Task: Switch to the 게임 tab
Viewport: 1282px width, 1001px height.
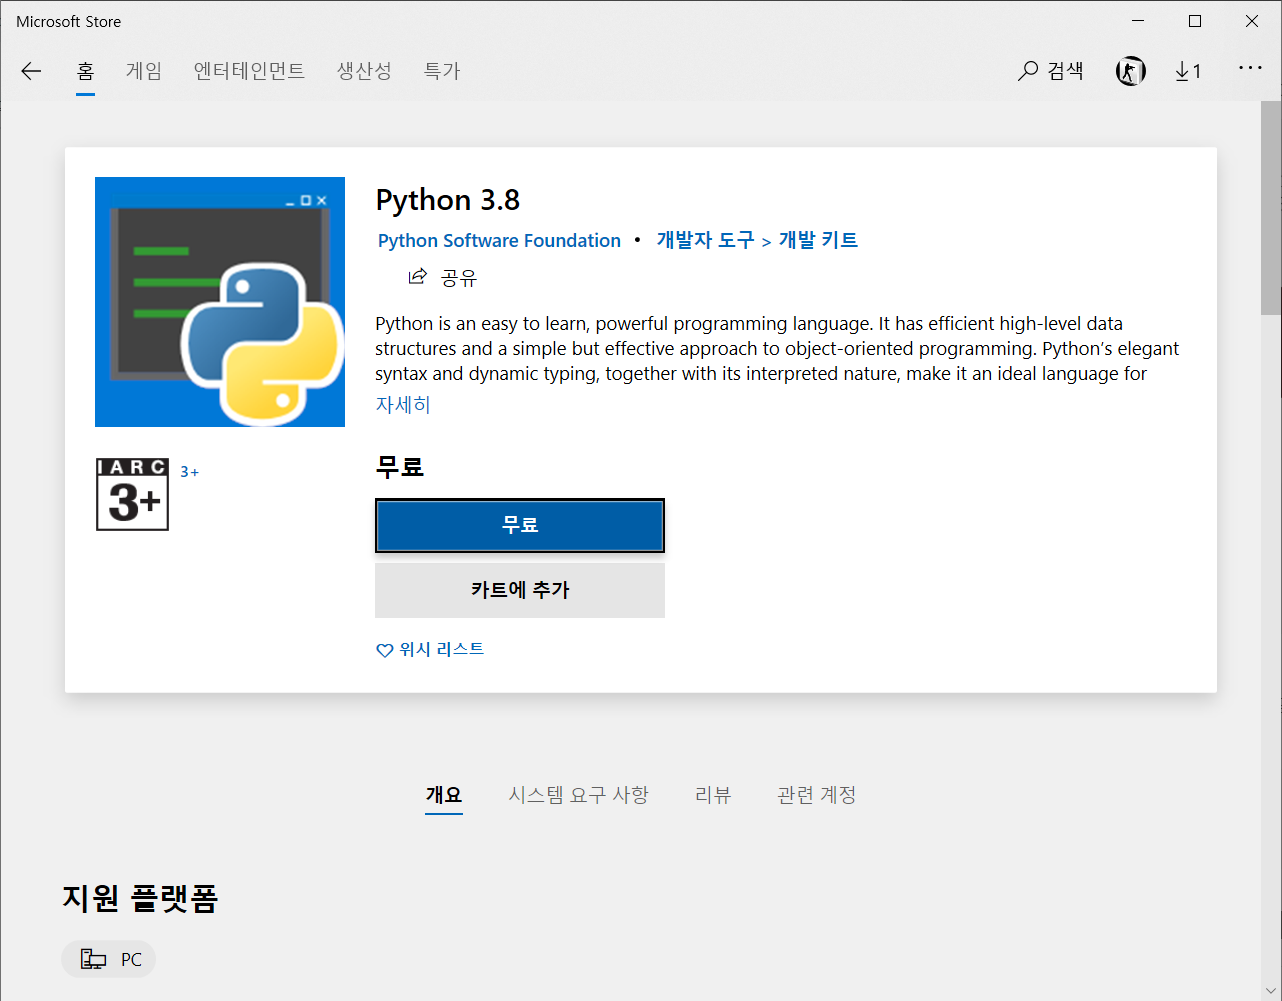Action: click(144, 71)
